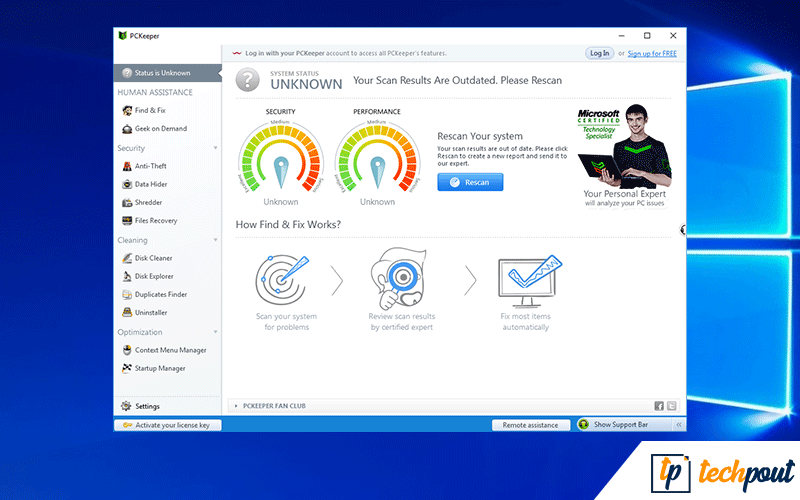
Task: Click the Facebook icon in fan club bar
Action: point(659,406)
